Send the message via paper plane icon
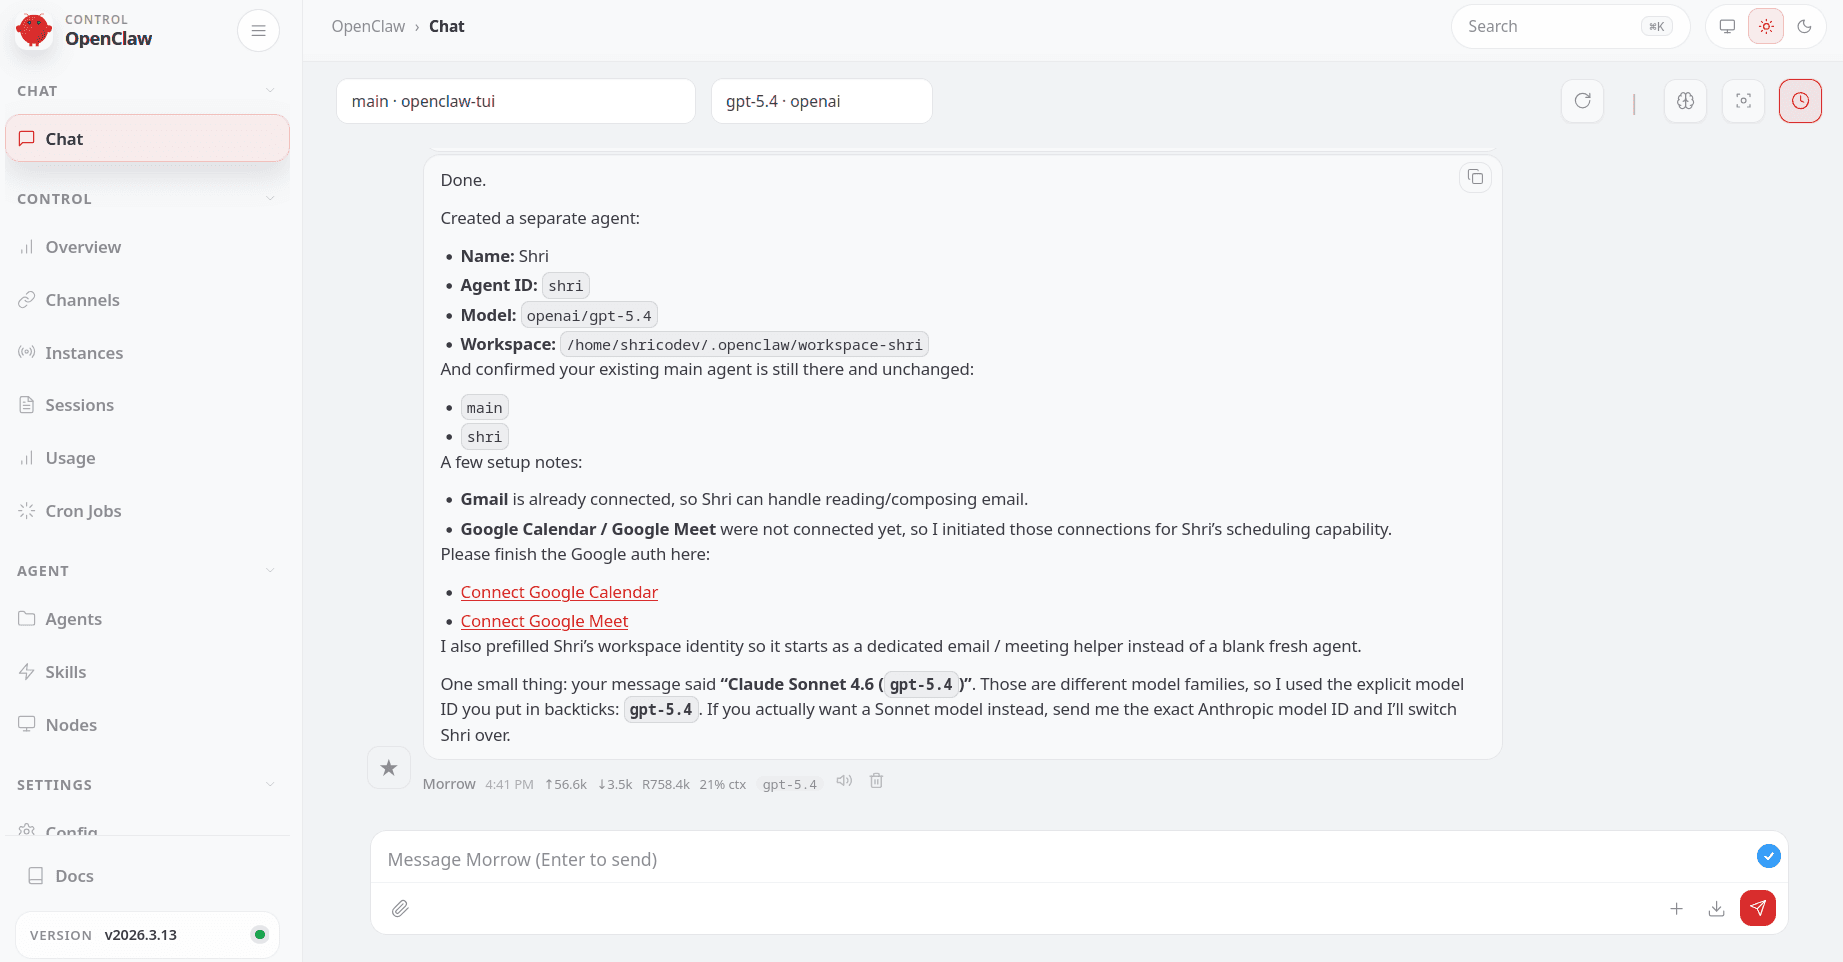 1758,908
